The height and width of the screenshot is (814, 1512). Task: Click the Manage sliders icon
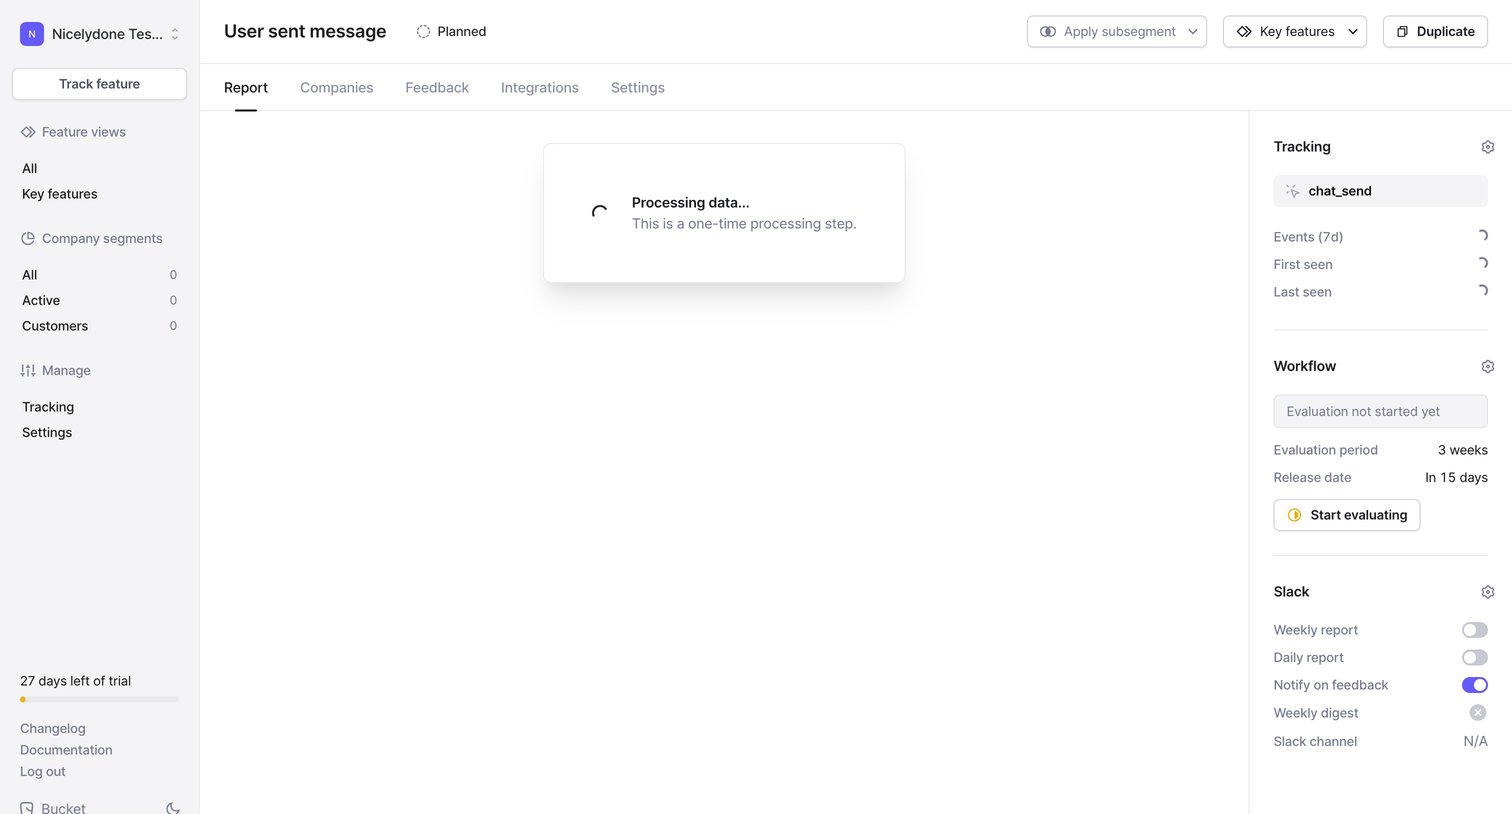[x=28, y=370]
